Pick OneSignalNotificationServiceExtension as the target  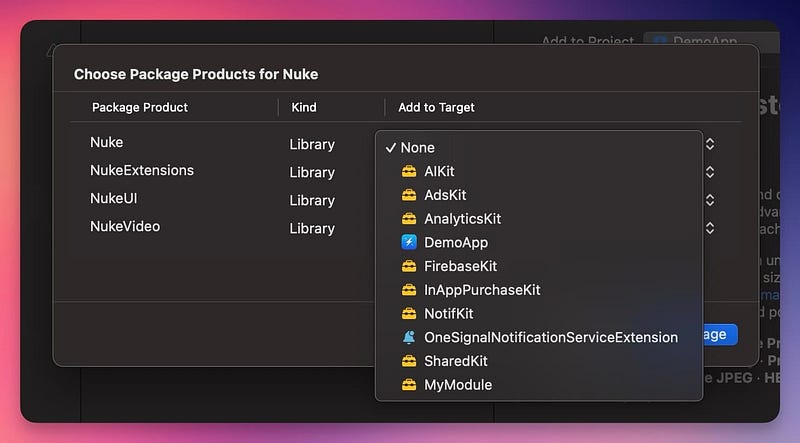(539, 337)
